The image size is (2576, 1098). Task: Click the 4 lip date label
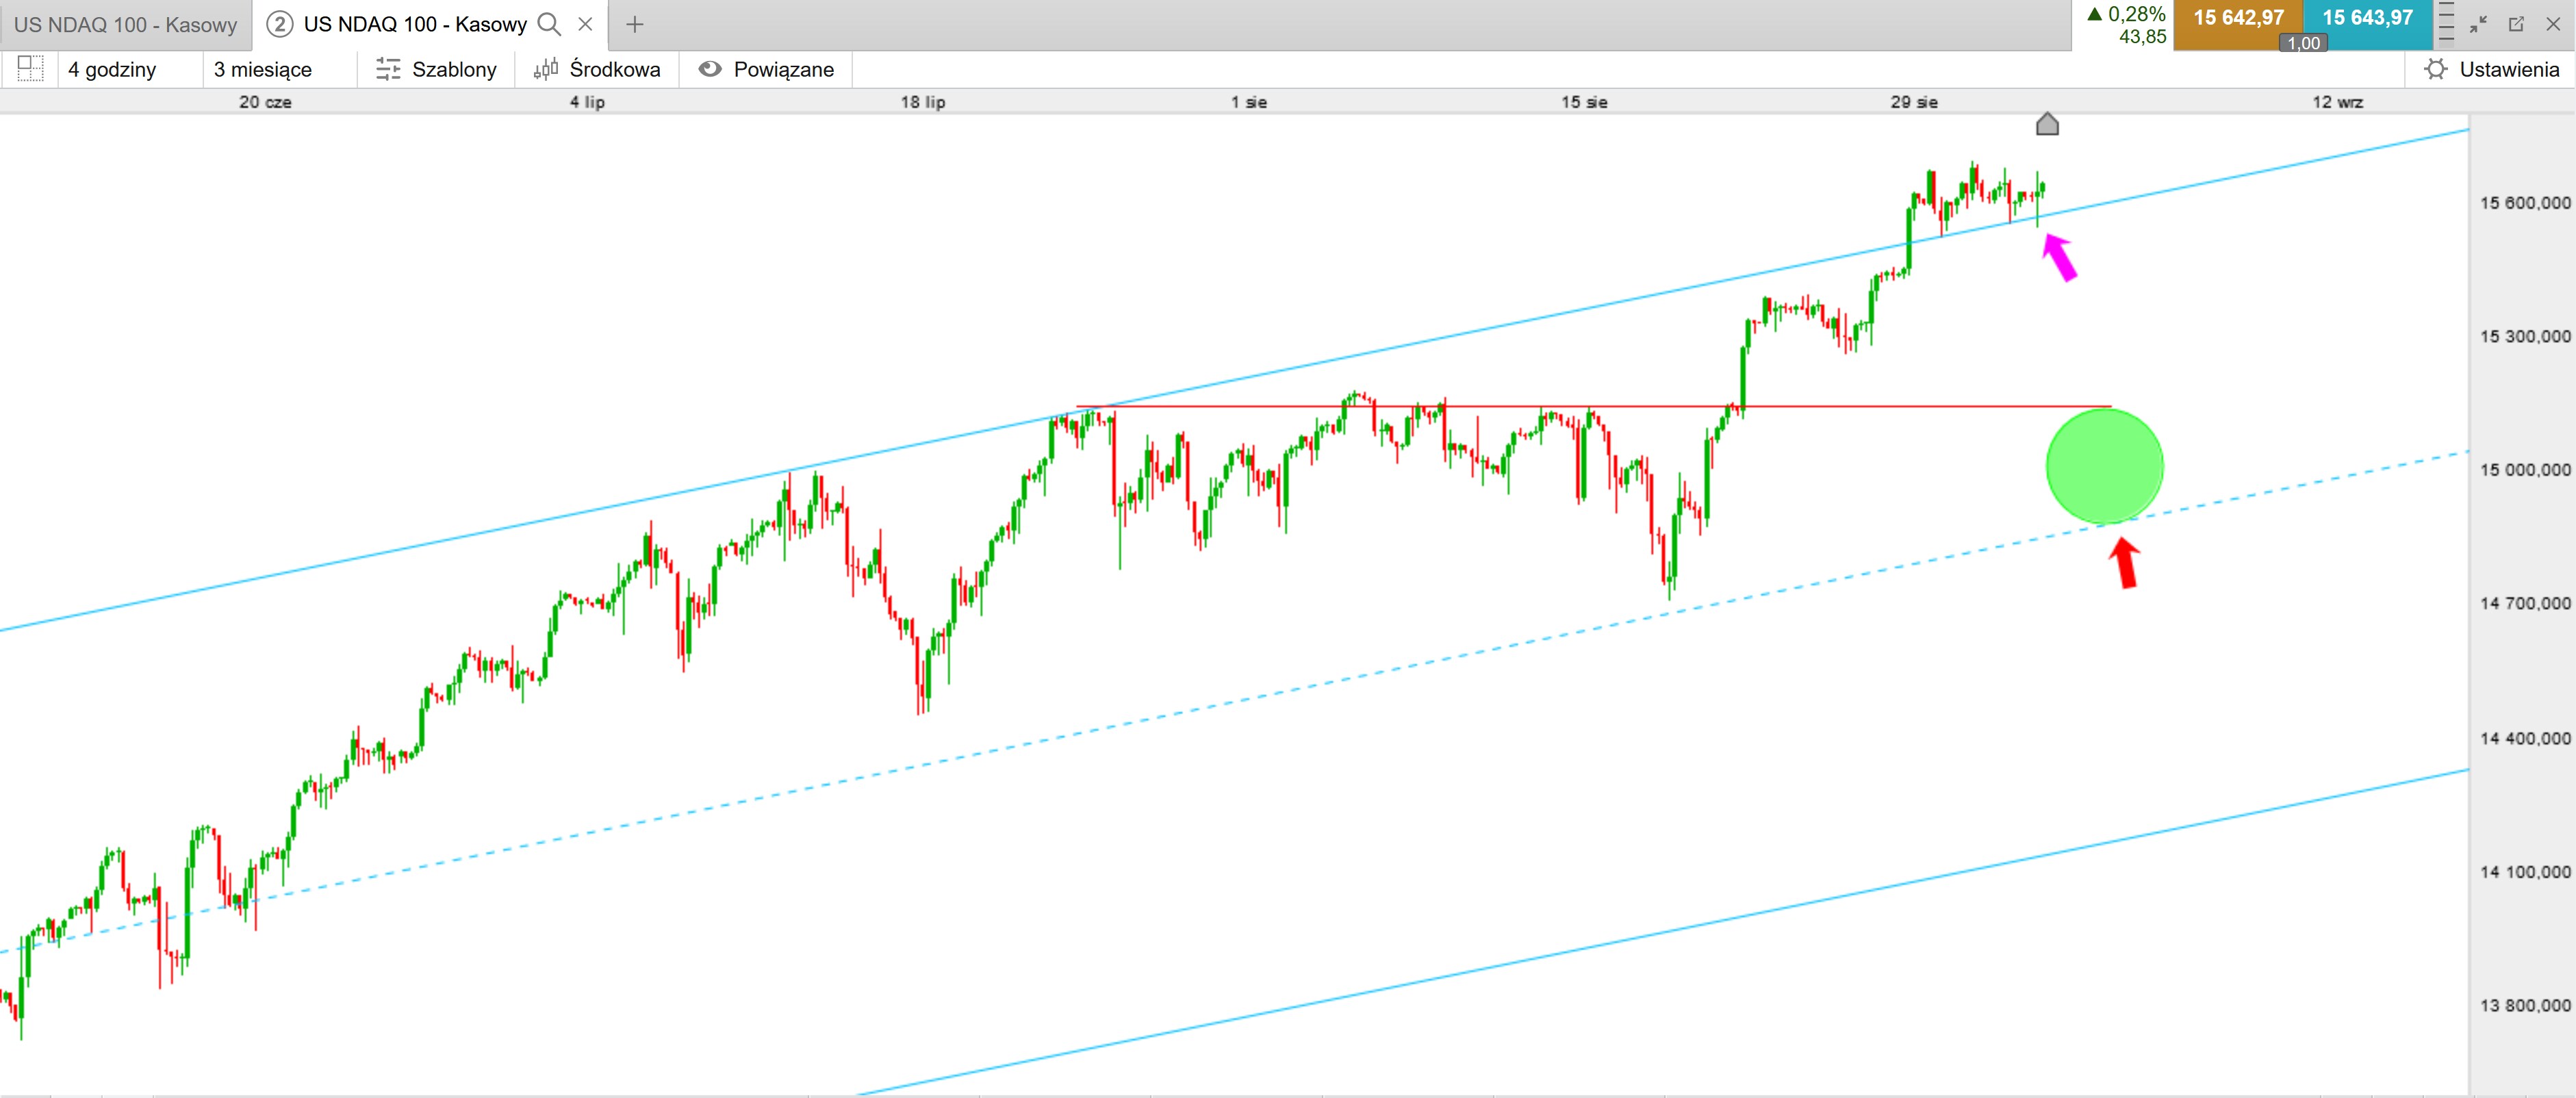[x=587, y=102]
